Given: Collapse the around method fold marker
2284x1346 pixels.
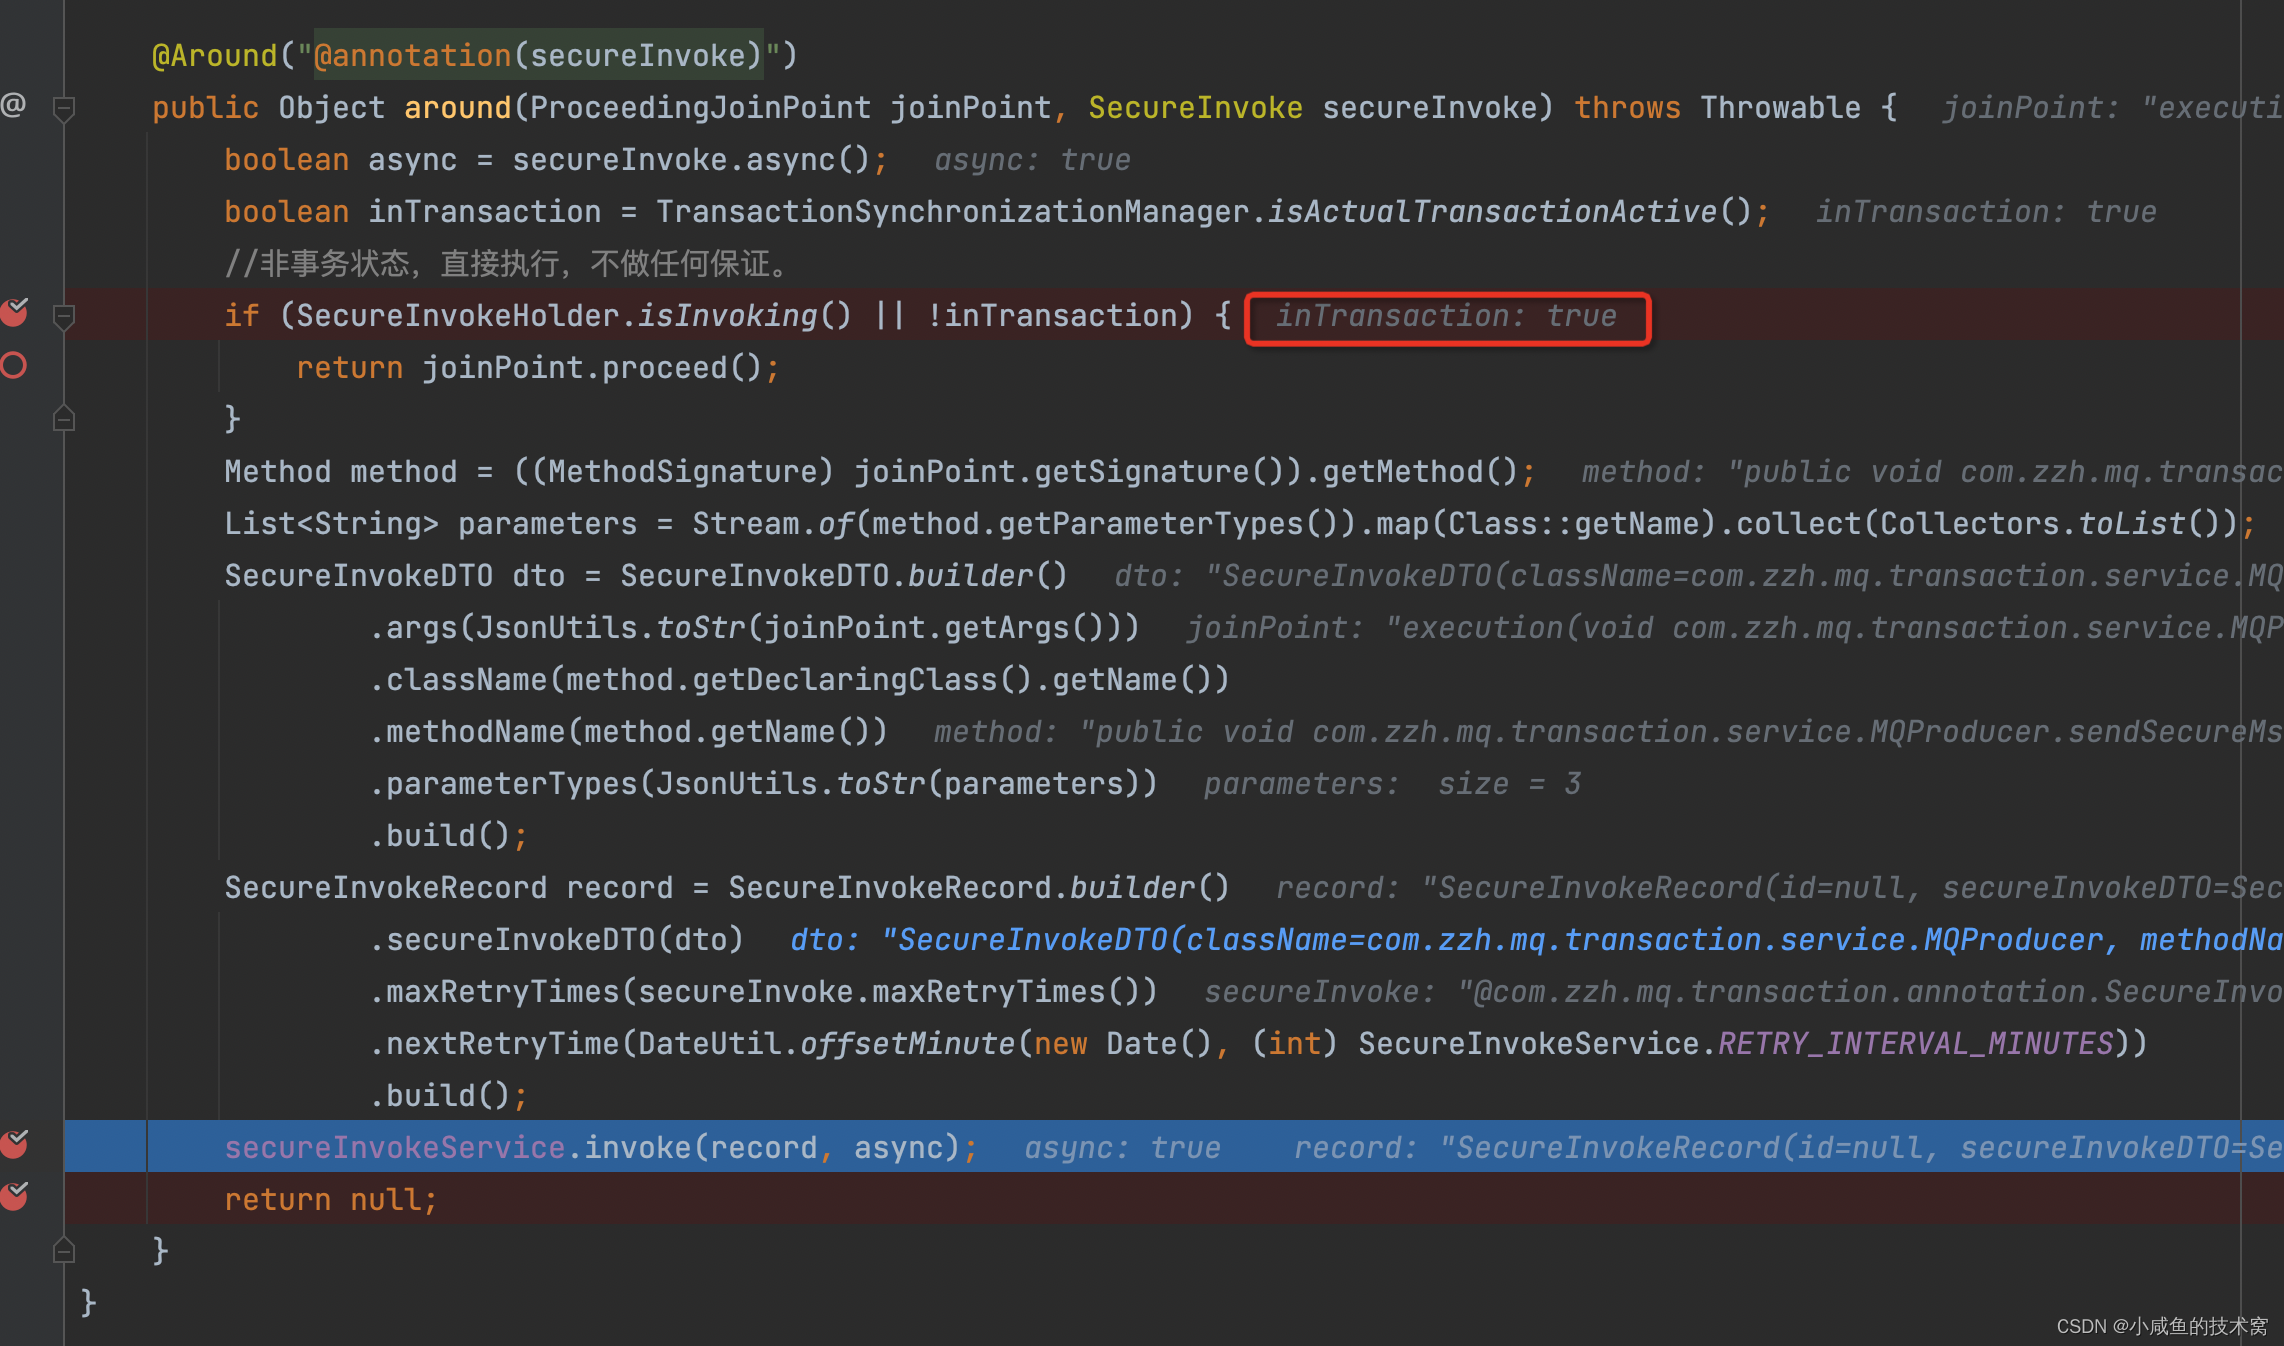Looking at the screenshot, I should pos(63,108).
